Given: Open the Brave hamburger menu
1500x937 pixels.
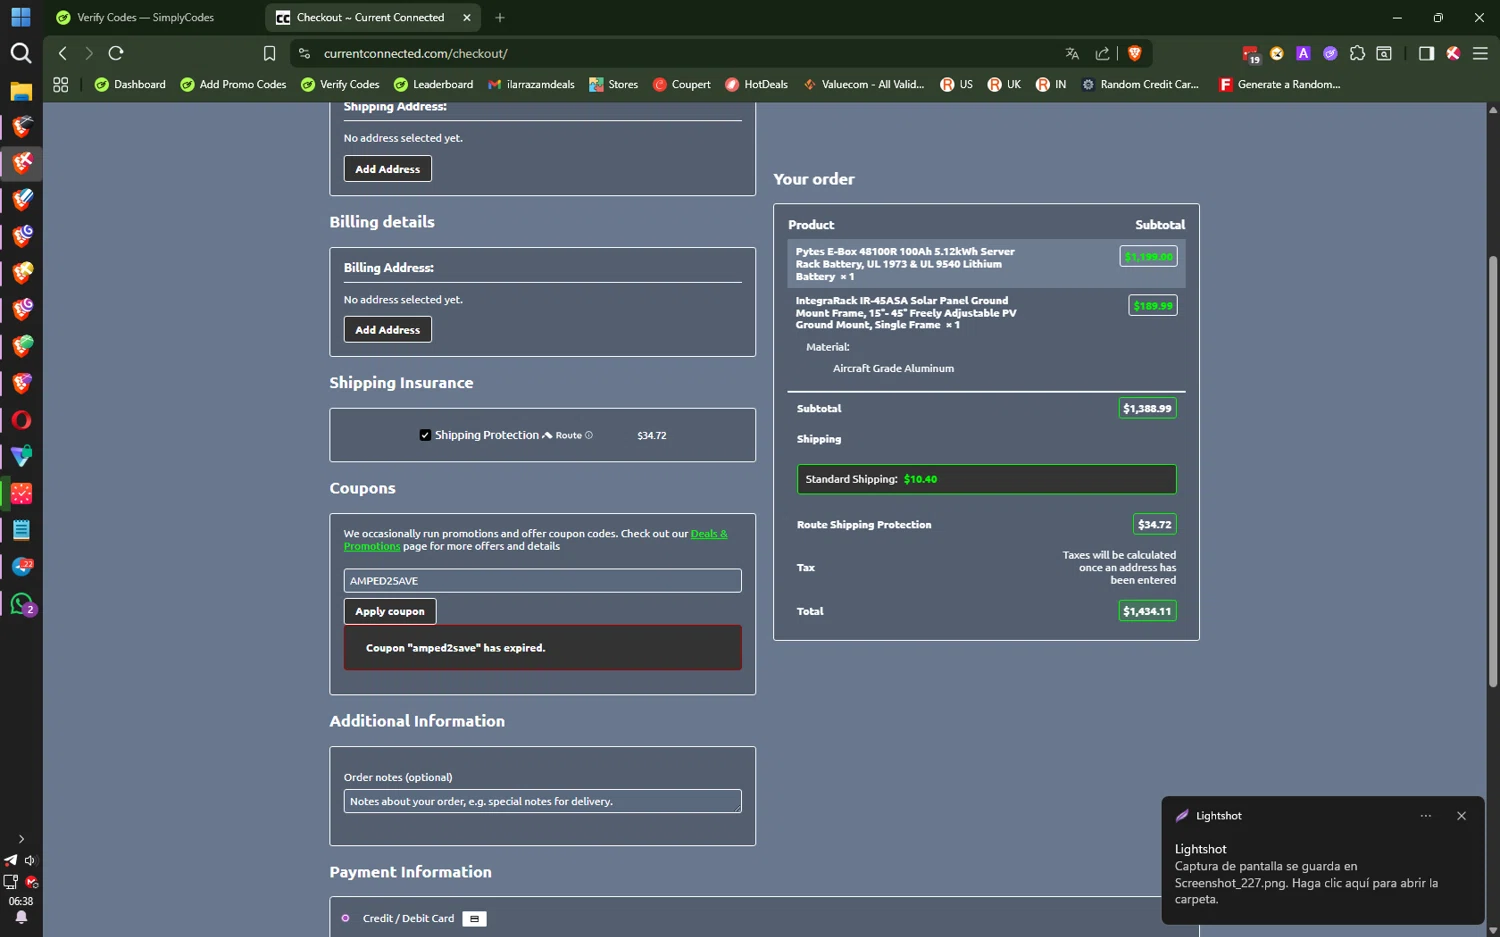Looking at the screenshot, I should pos(1480,53).
